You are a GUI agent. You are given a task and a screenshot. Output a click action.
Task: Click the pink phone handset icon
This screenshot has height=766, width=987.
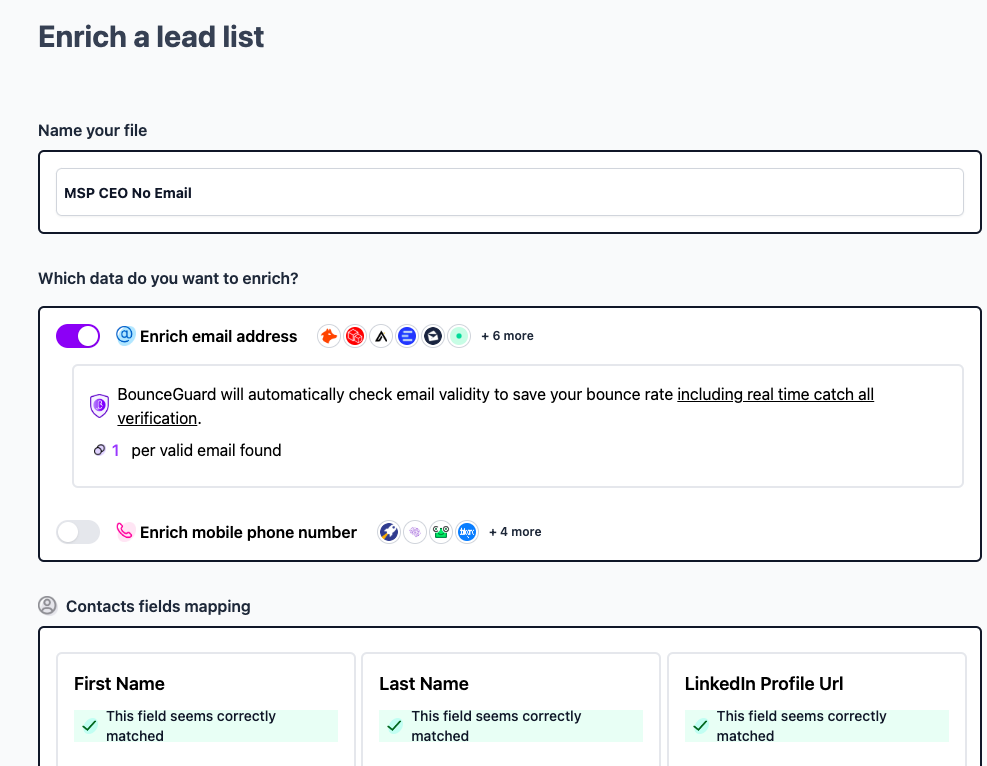tap(125, 531)
